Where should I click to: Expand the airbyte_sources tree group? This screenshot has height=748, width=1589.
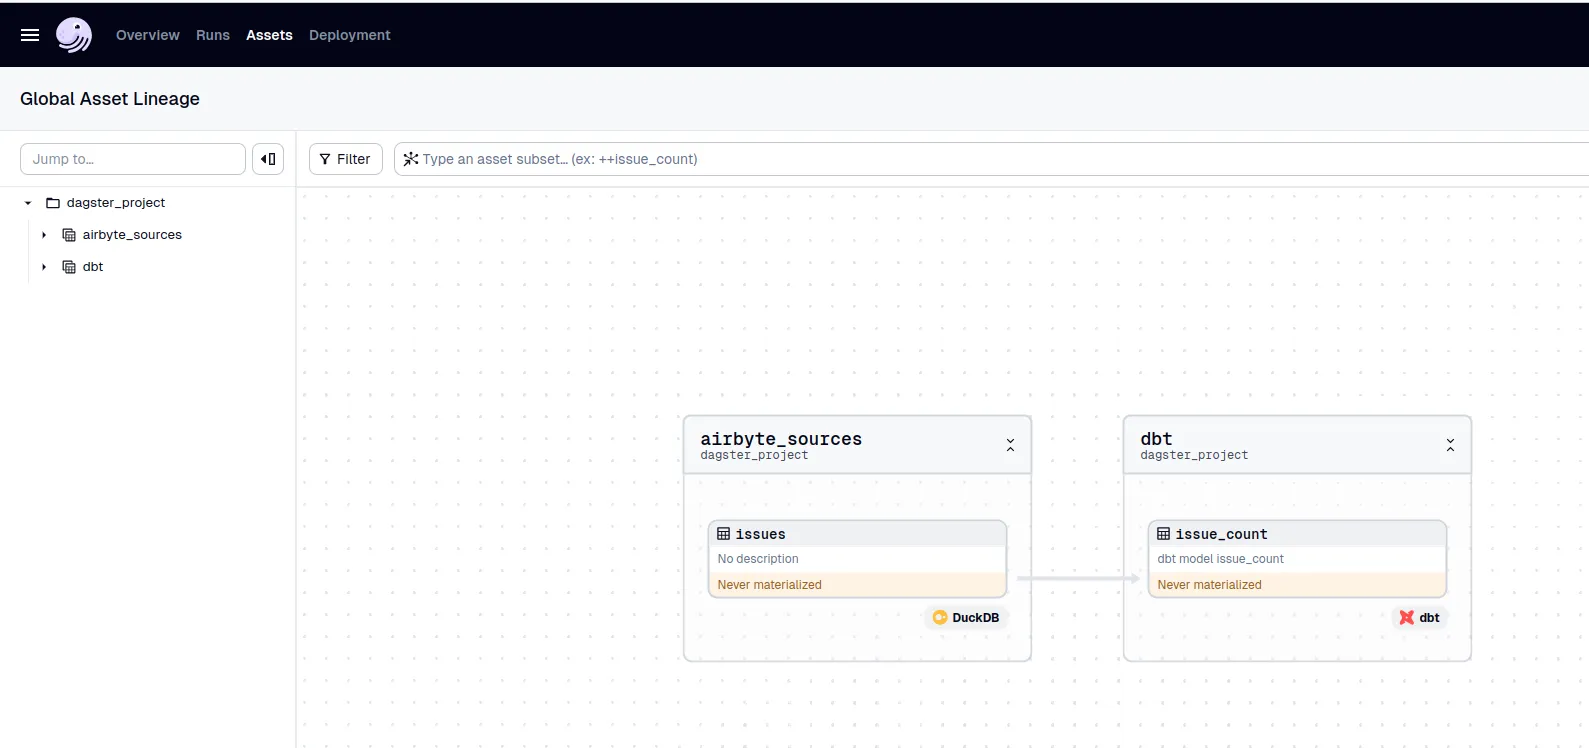44,235
